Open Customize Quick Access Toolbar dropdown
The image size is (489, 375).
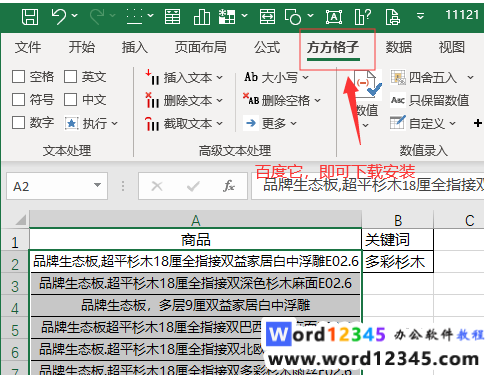[421, 16]
